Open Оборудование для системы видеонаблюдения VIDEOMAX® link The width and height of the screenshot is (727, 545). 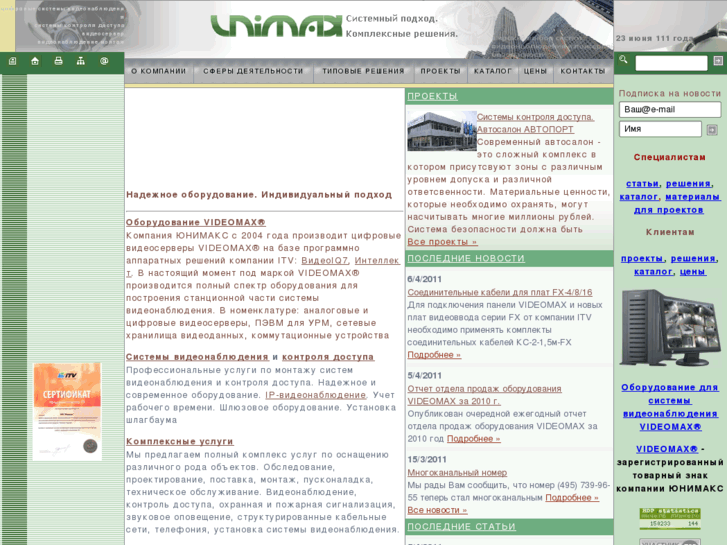670,407
